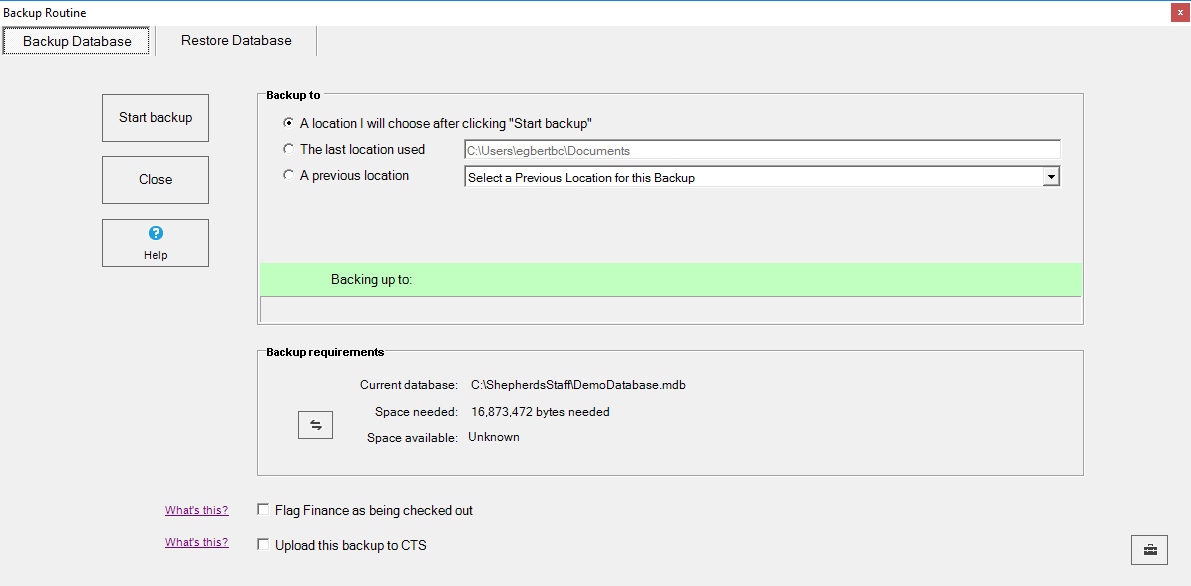Viewport: 1191px width, 586px height.
Task: Click the green 'Backing up to:' banner
Action: (670, 279)
